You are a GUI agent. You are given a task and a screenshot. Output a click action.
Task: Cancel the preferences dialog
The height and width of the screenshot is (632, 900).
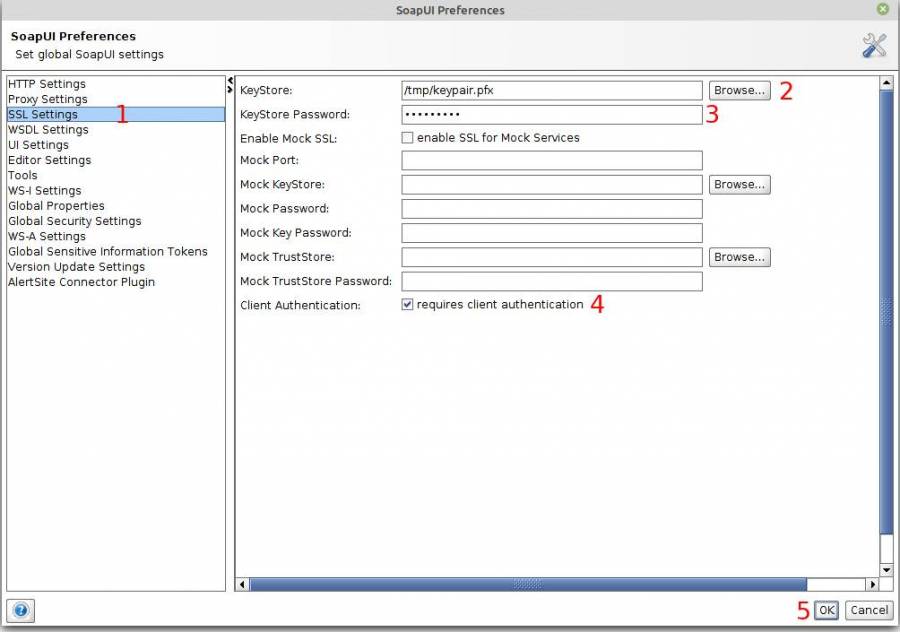click(868, 610)
